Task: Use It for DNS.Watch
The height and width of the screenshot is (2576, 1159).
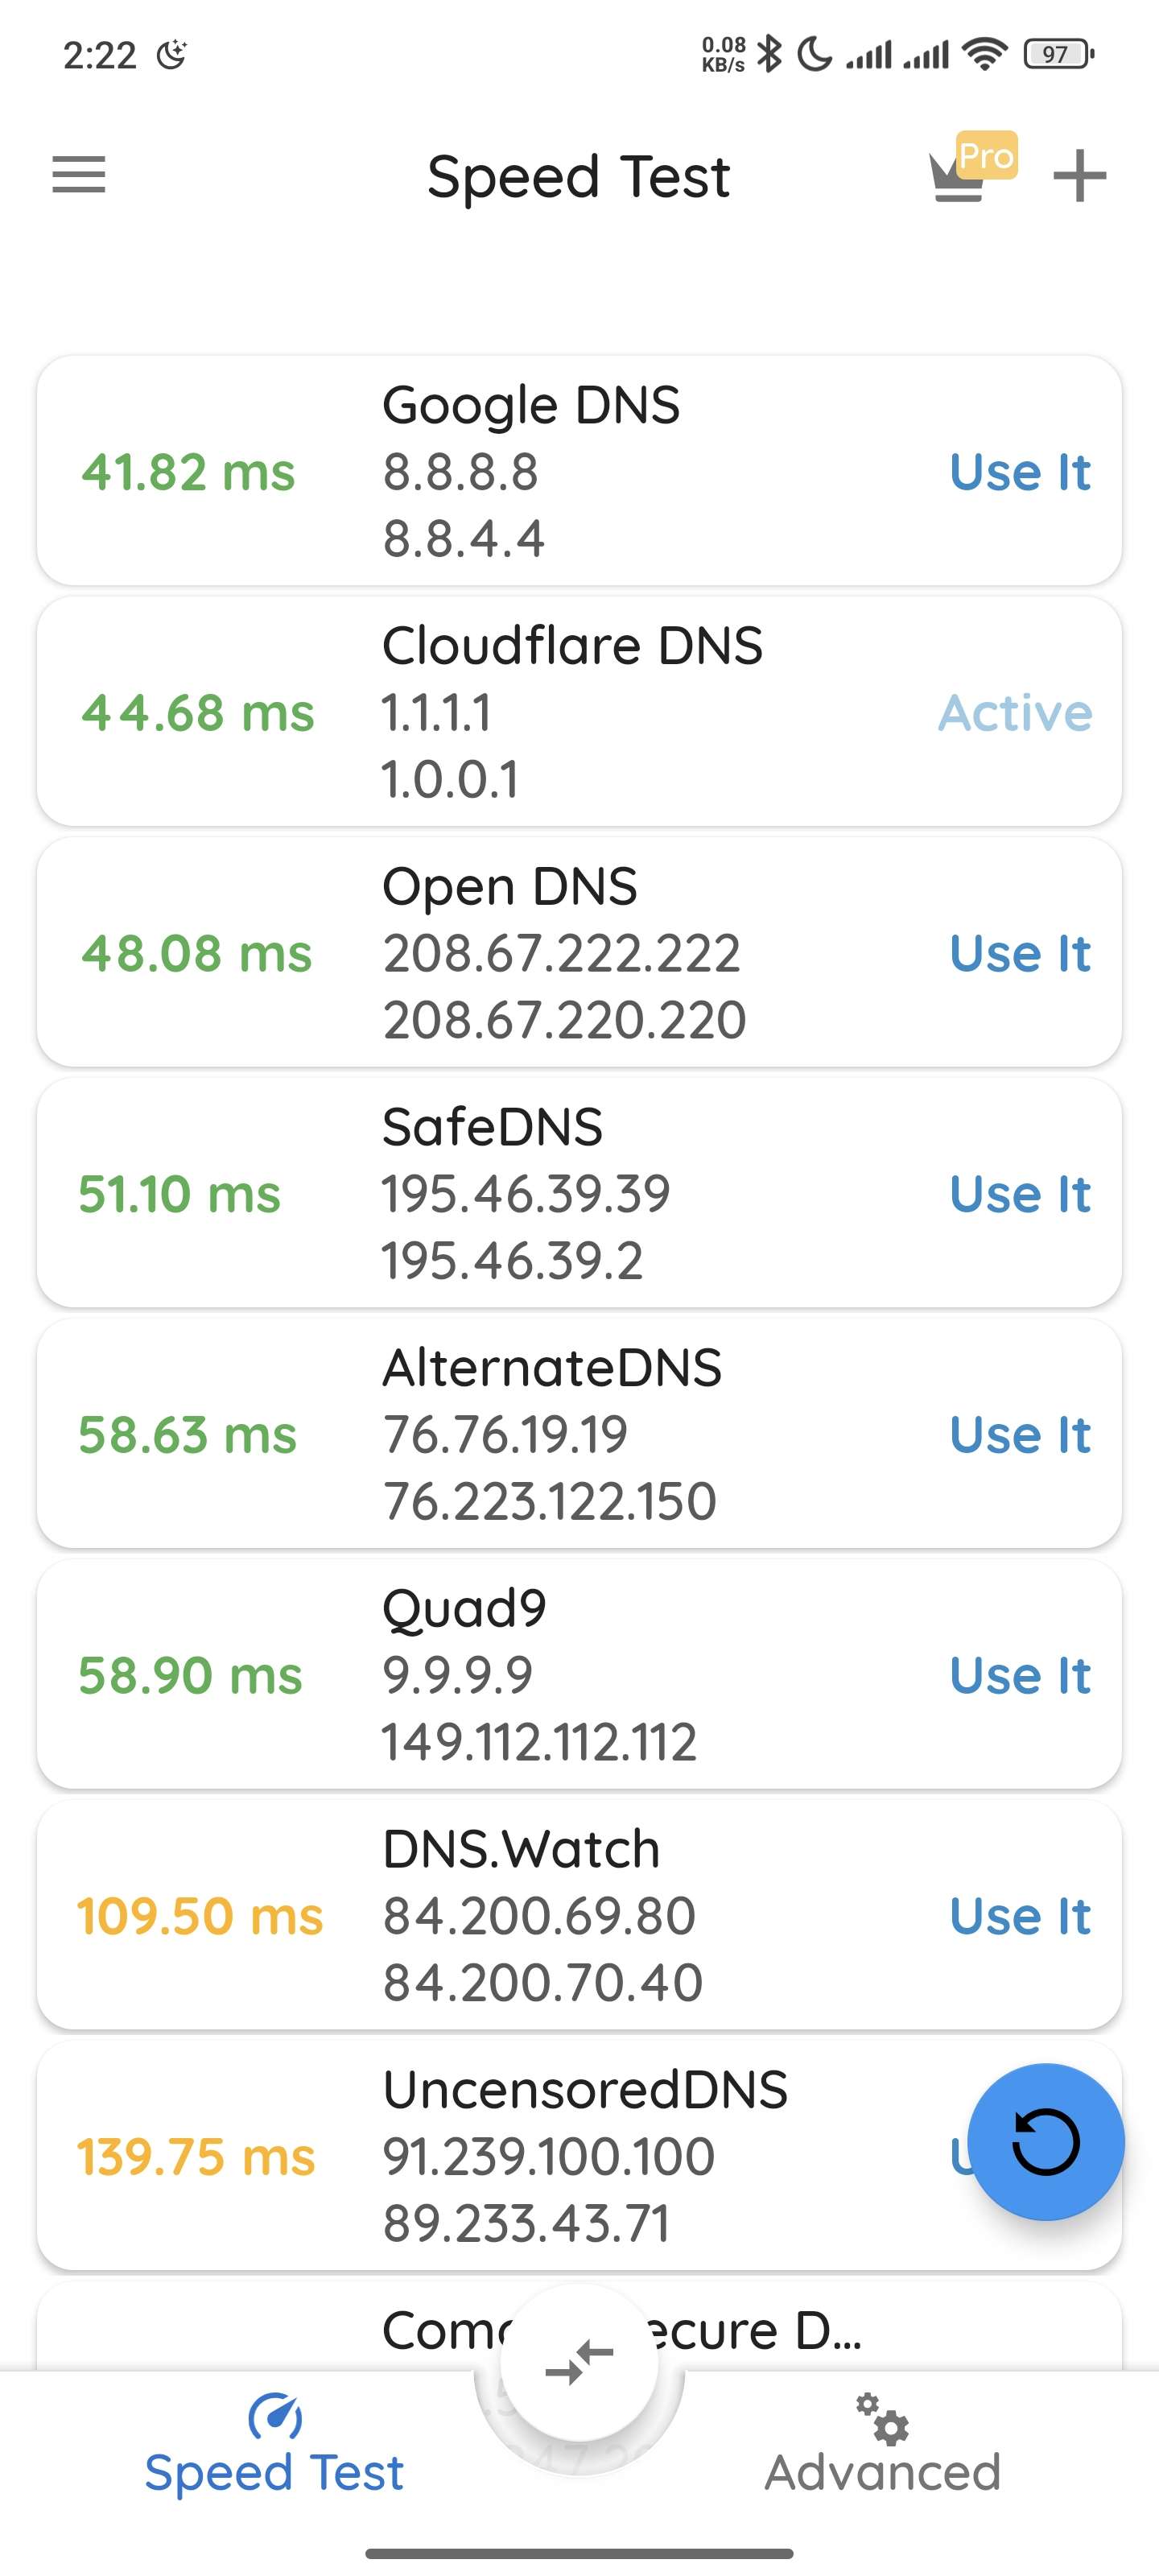Action: pos(1020,1916)
